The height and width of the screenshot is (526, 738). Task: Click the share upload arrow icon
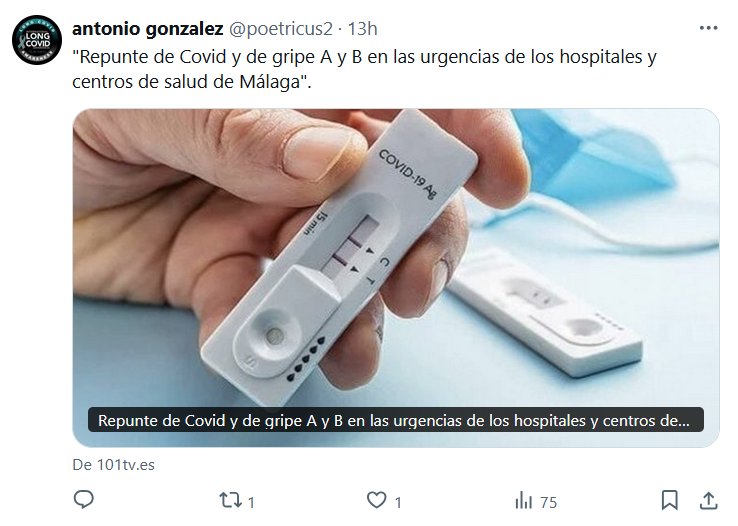point(707,500)
